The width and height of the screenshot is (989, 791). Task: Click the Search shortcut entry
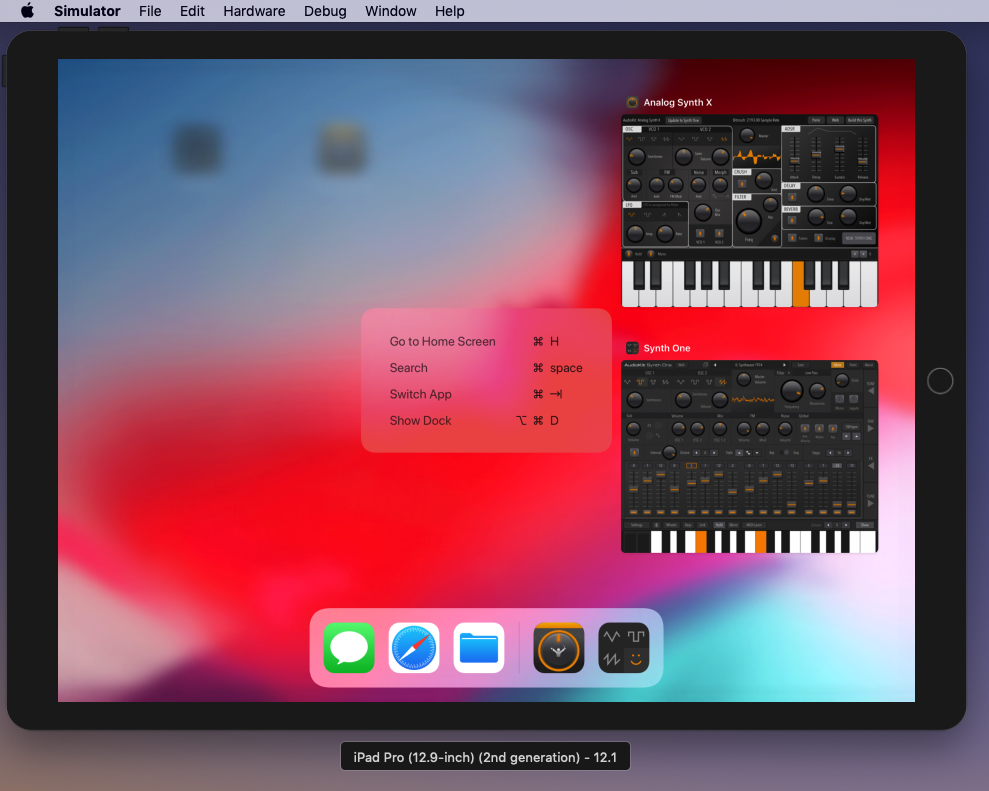(486, 368)
